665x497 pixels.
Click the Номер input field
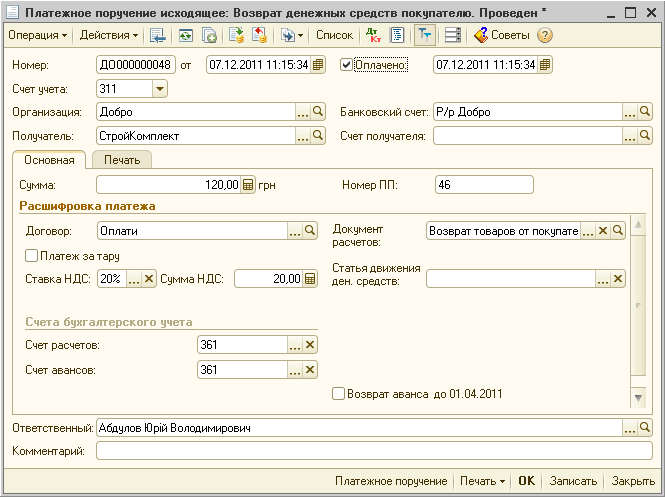point(136,65)
